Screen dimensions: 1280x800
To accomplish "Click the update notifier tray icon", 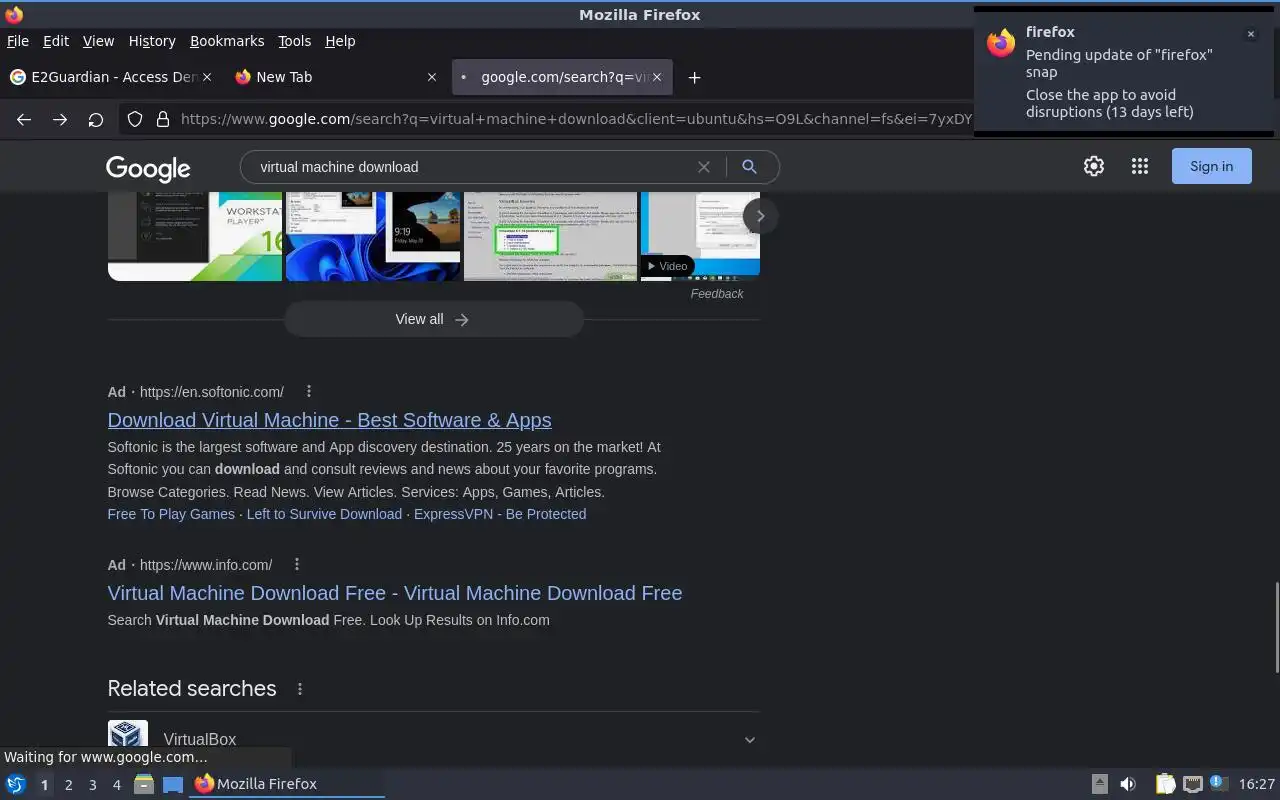I will 1218,783.
